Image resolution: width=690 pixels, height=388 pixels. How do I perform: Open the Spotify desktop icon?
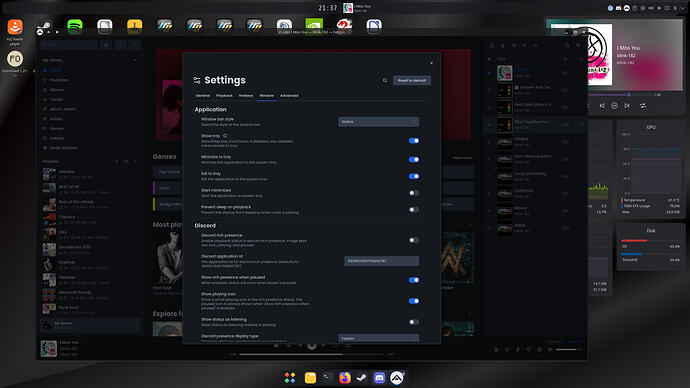click(75, 26)
